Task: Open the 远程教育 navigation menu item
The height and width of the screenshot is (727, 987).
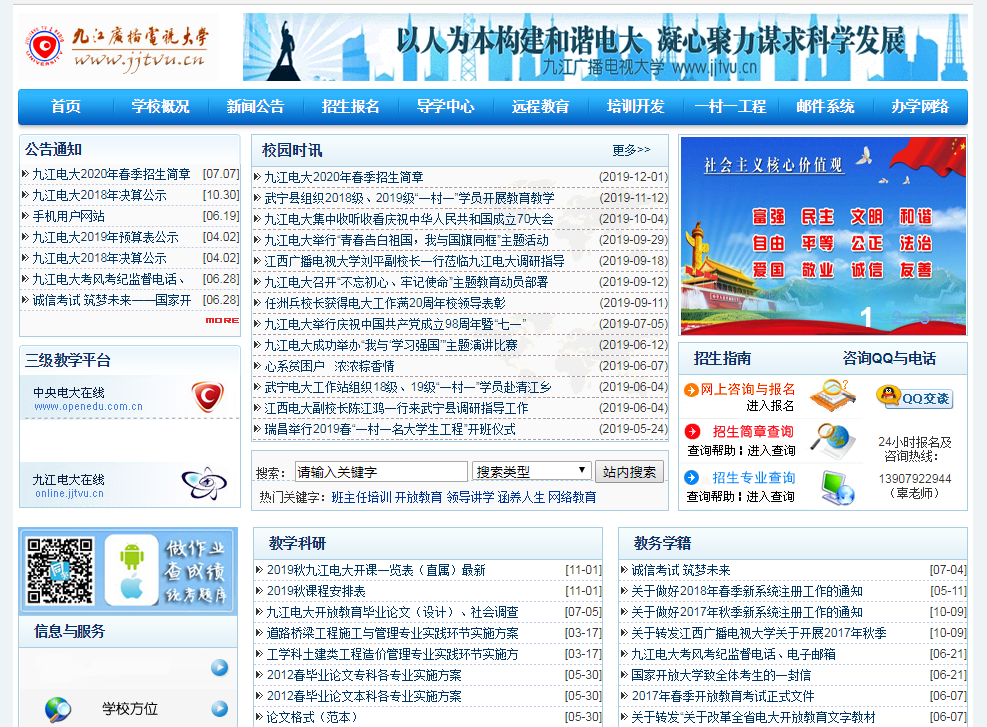Action: pyautogui.click(x=540, y=106)
